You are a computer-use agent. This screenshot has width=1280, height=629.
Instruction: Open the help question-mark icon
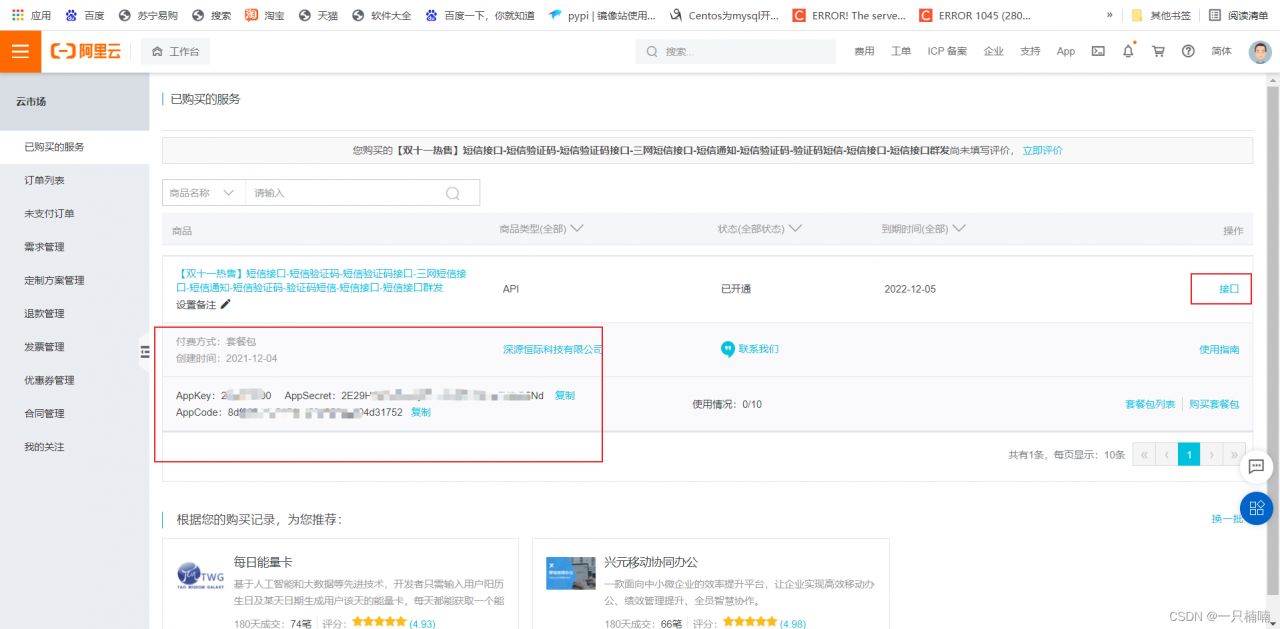[1188, 51]
